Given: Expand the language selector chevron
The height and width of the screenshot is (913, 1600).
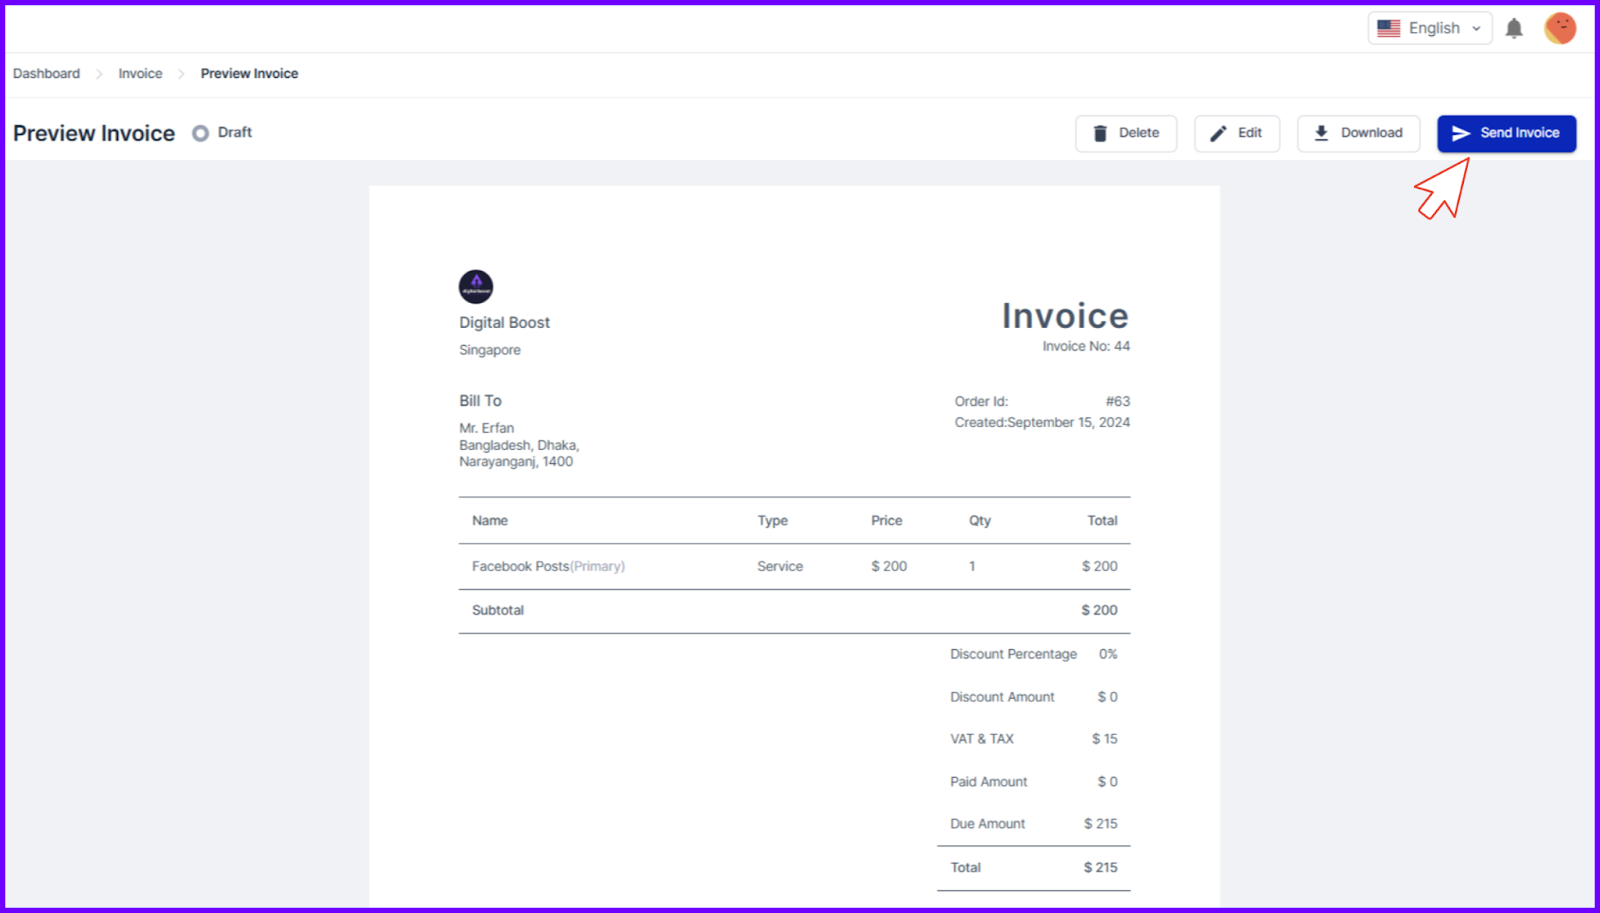Looking at the screenshot, I should pyautogui.click(x=1477, y=28).
